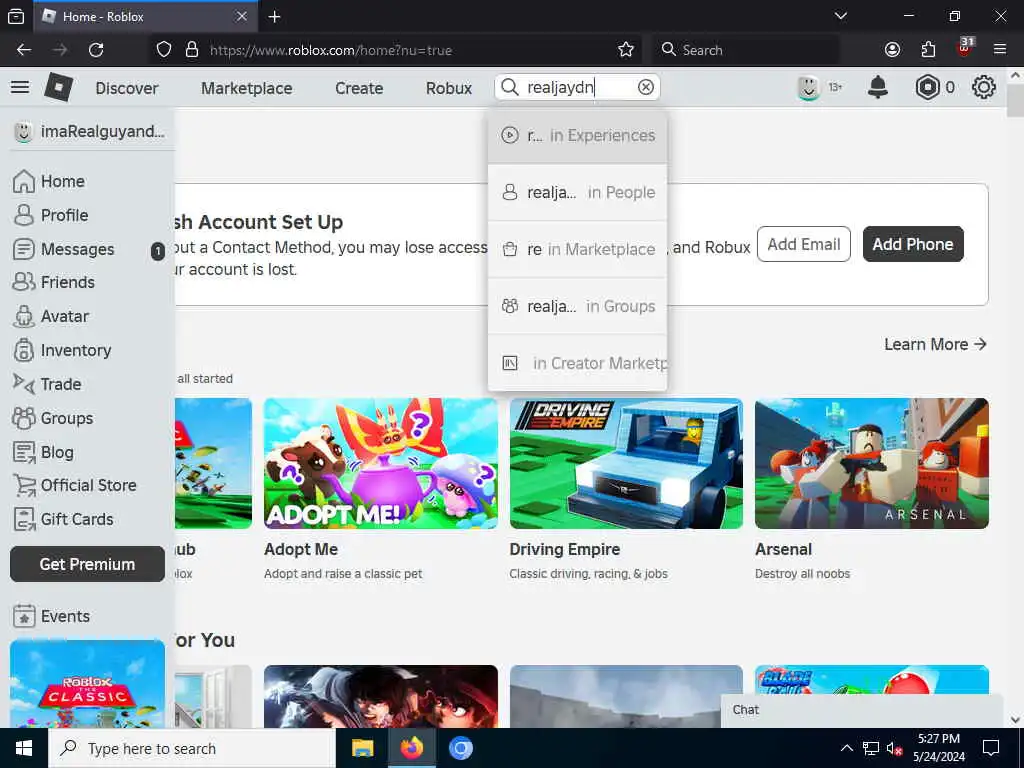This screenshot has width=1024, height=768.
Task: Click the Get Premium button
Action: (87, 564)
